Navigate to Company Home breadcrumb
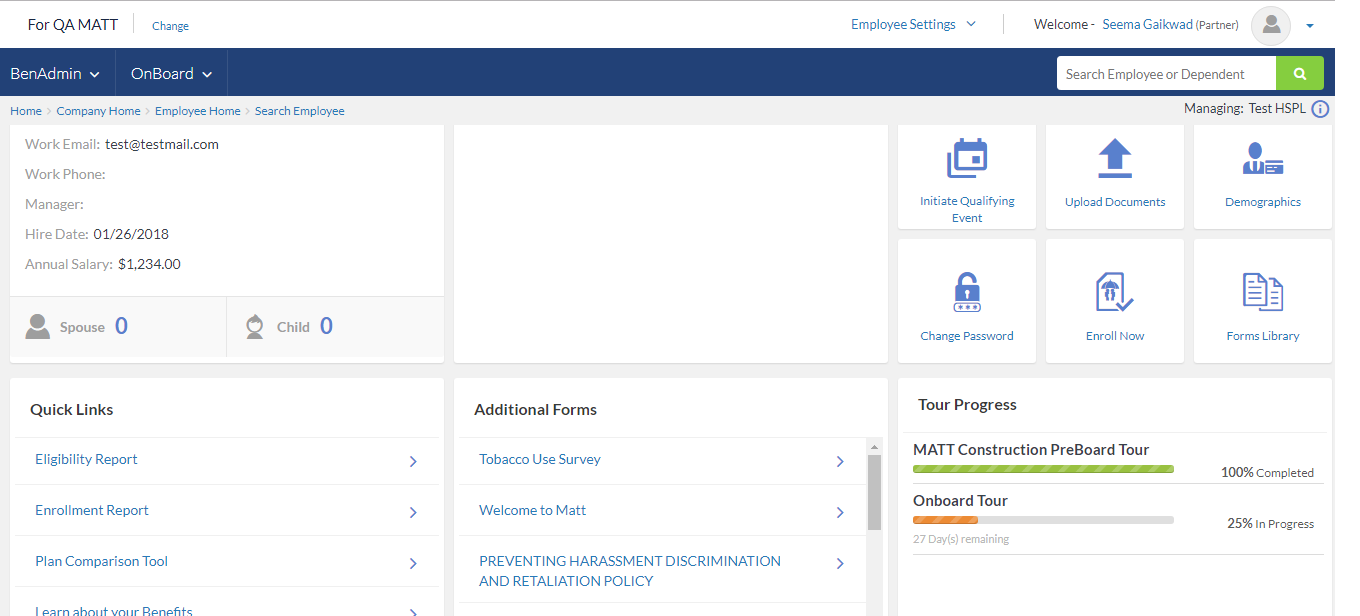The image size is (1360, 616). click(98, 111)
